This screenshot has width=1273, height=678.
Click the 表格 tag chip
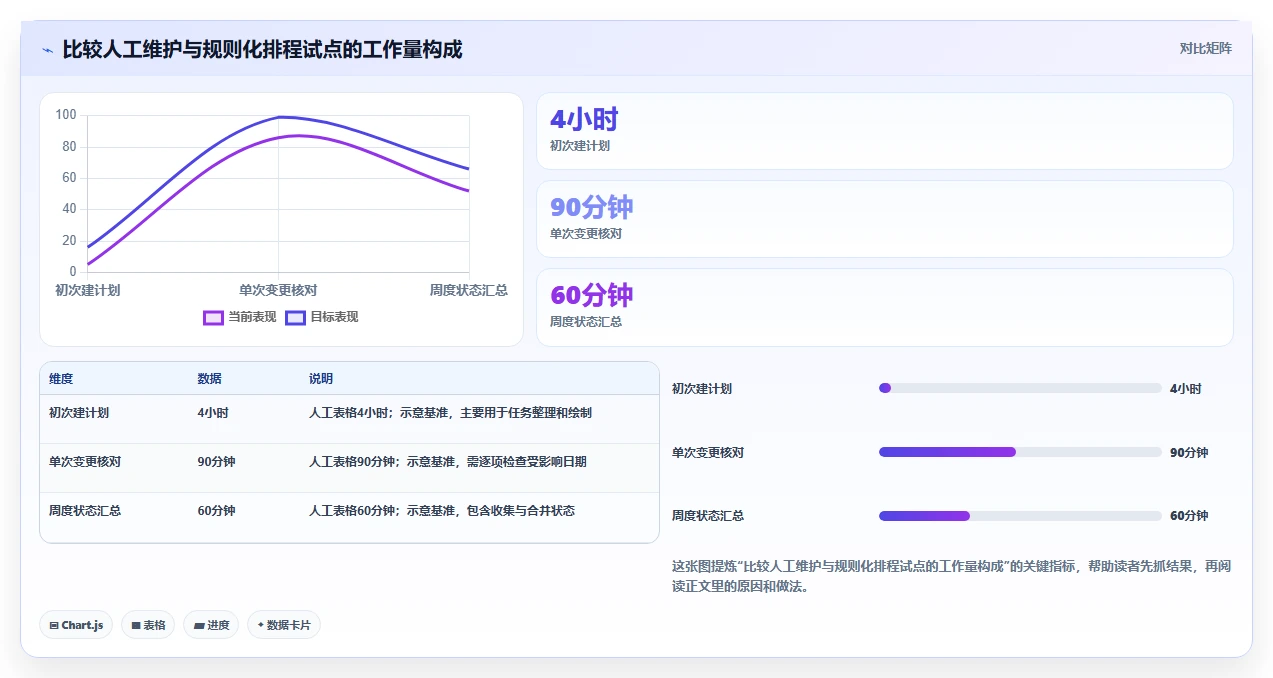(x=148, y=625)
